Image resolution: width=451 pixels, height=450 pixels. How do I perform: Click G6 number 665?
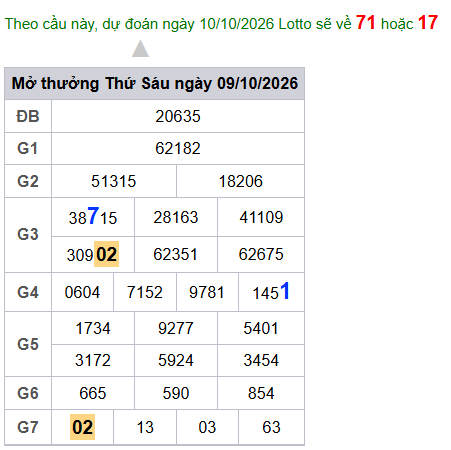coord(93,393)
